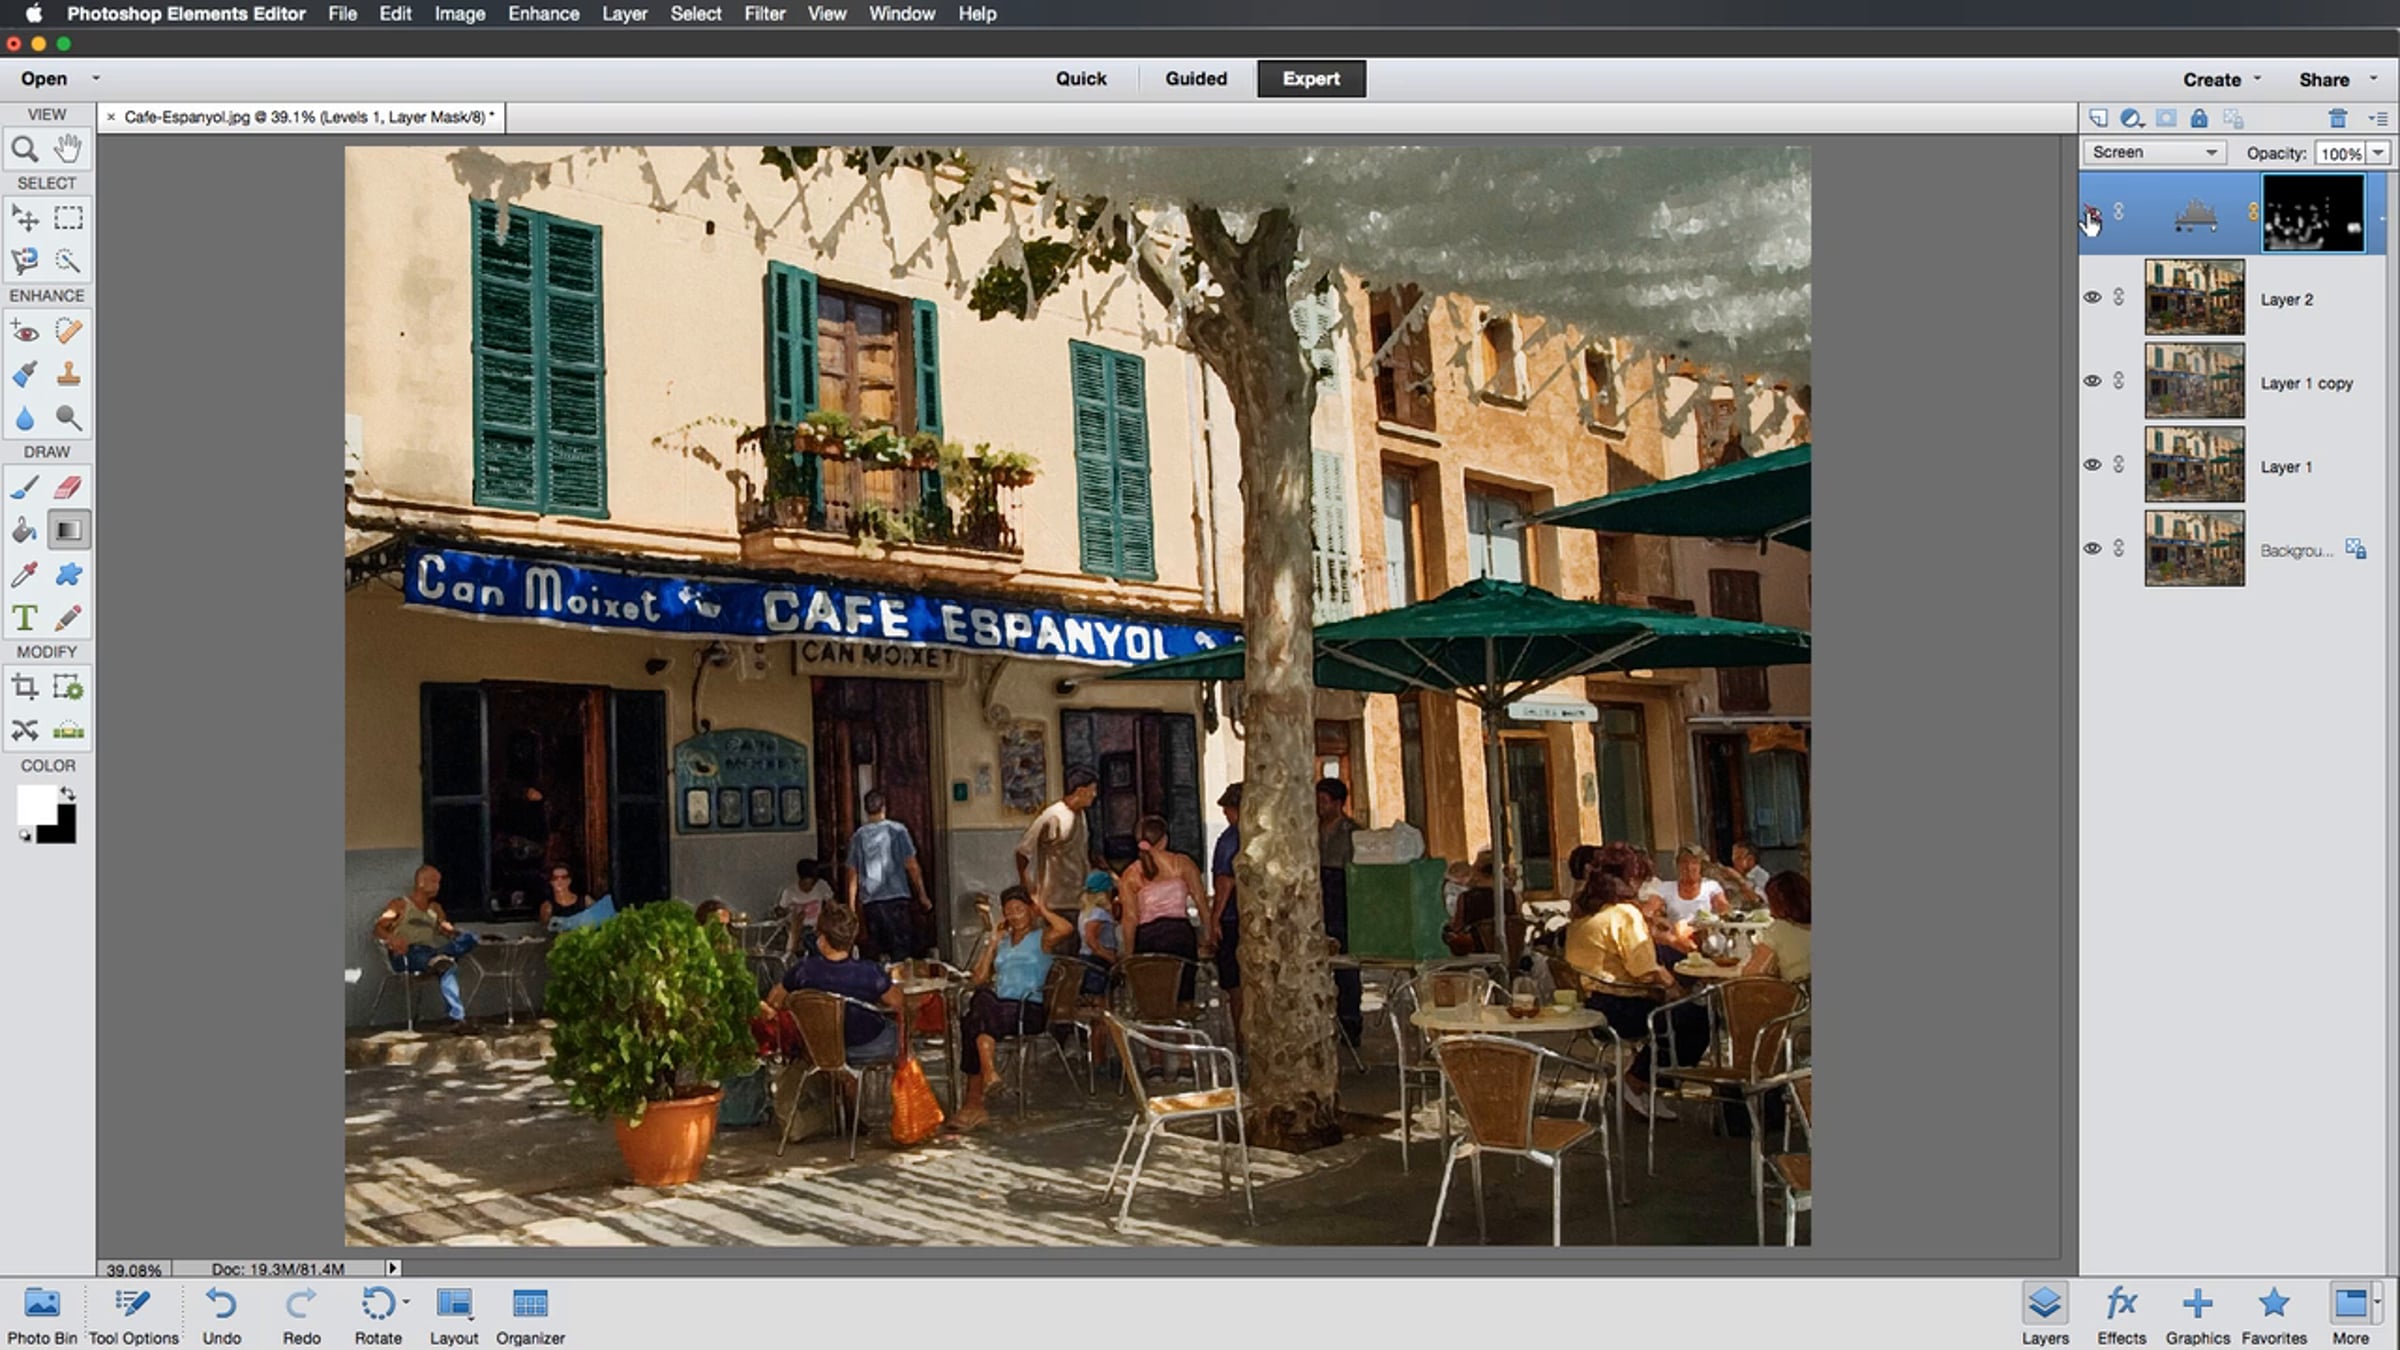Hide Layer 1 copy using its eye icon
Viewport: 2400px width, 1350px height.
2092,381
